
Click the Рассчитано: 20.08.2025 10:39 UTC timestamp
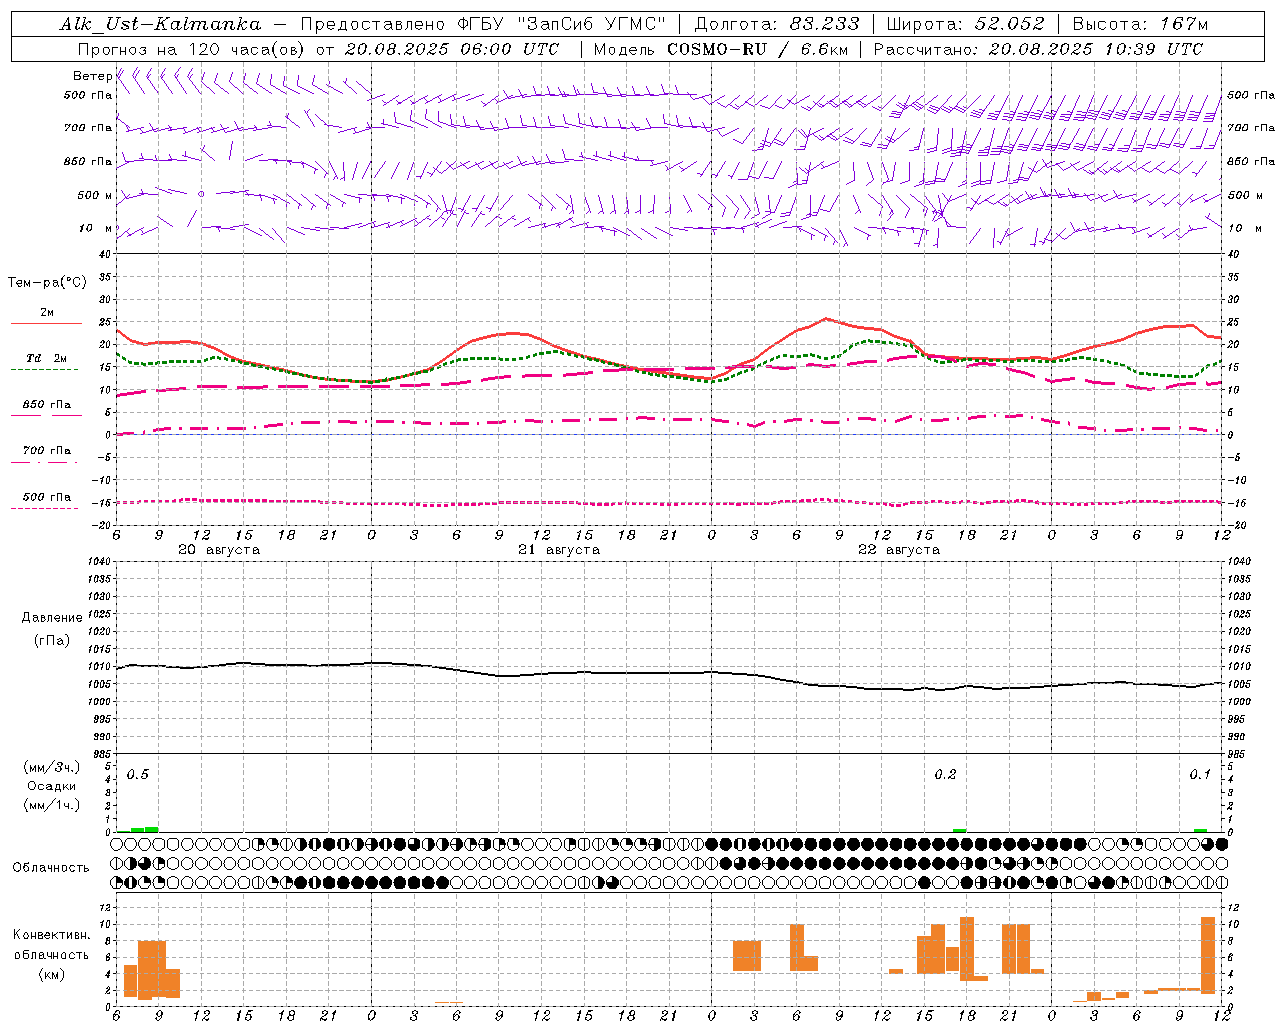[1038, 49]
